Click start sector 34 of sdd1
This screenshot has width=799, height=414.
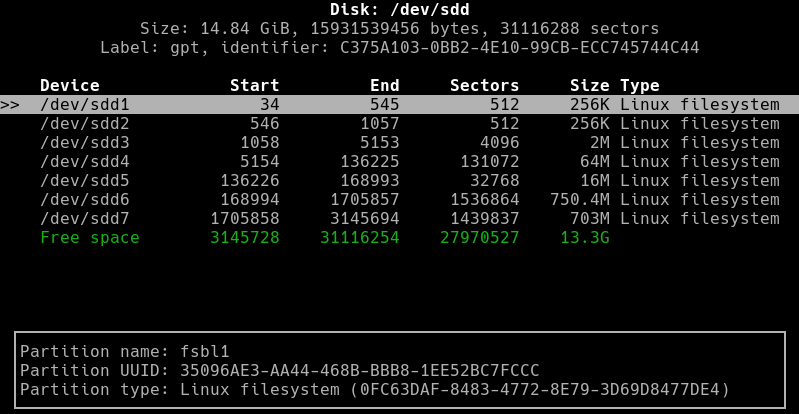(x=270, y=105)
